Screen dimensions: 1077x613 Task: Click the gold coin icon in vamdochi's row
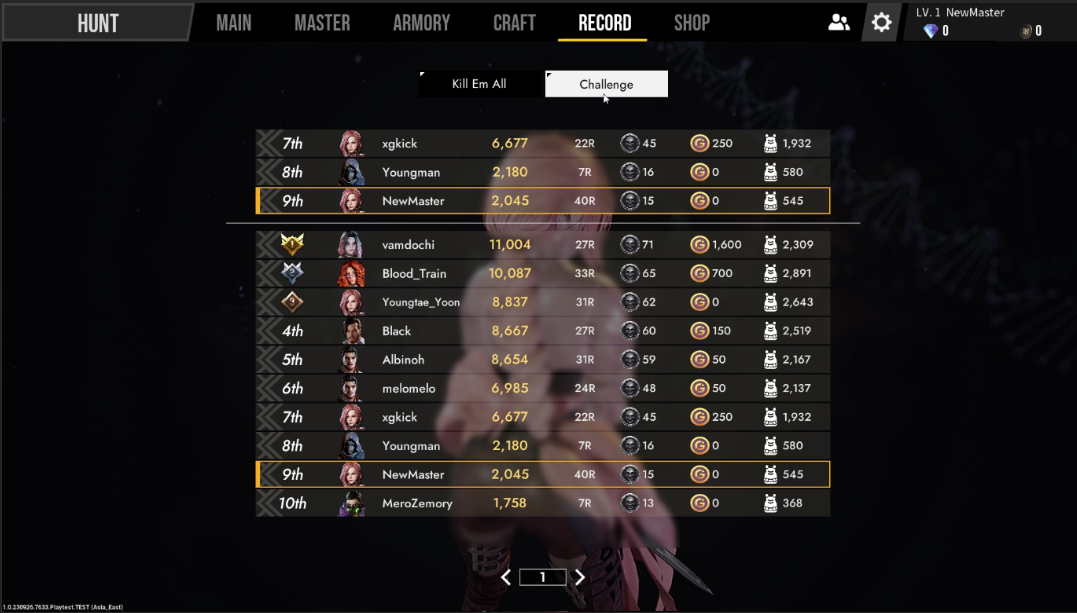(699, 244)
